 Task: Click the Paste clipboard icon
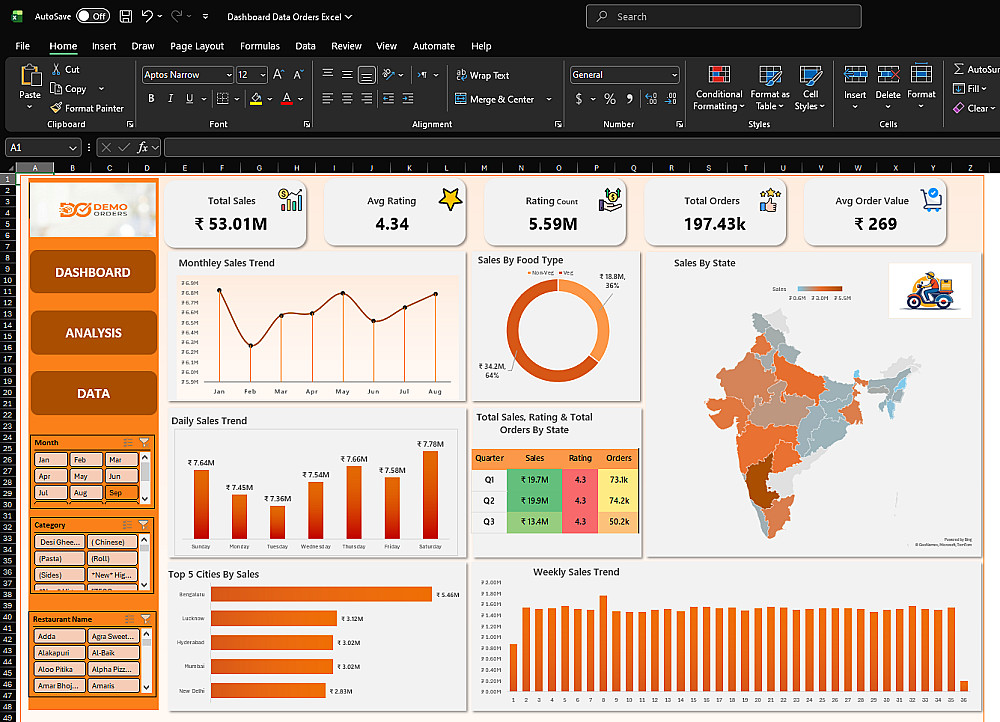(x=30, y=76)
